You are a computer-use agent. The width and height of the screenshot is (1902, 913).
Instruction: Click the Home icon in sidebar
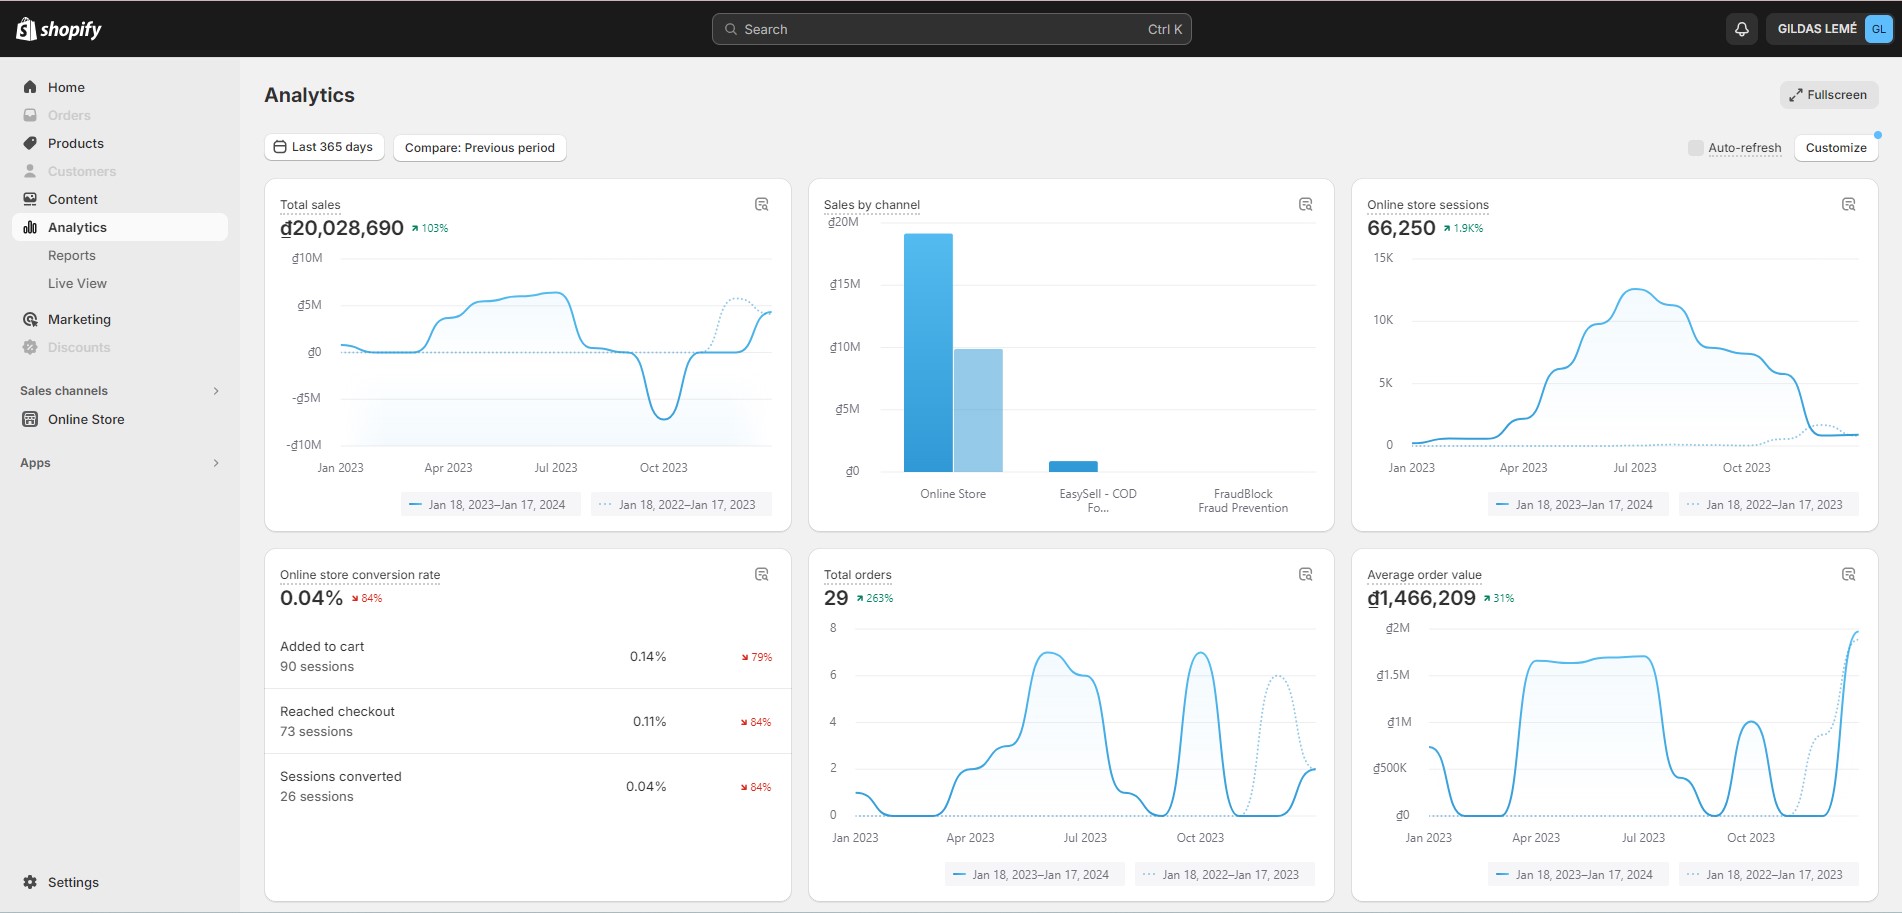click(x=30, y=87)
